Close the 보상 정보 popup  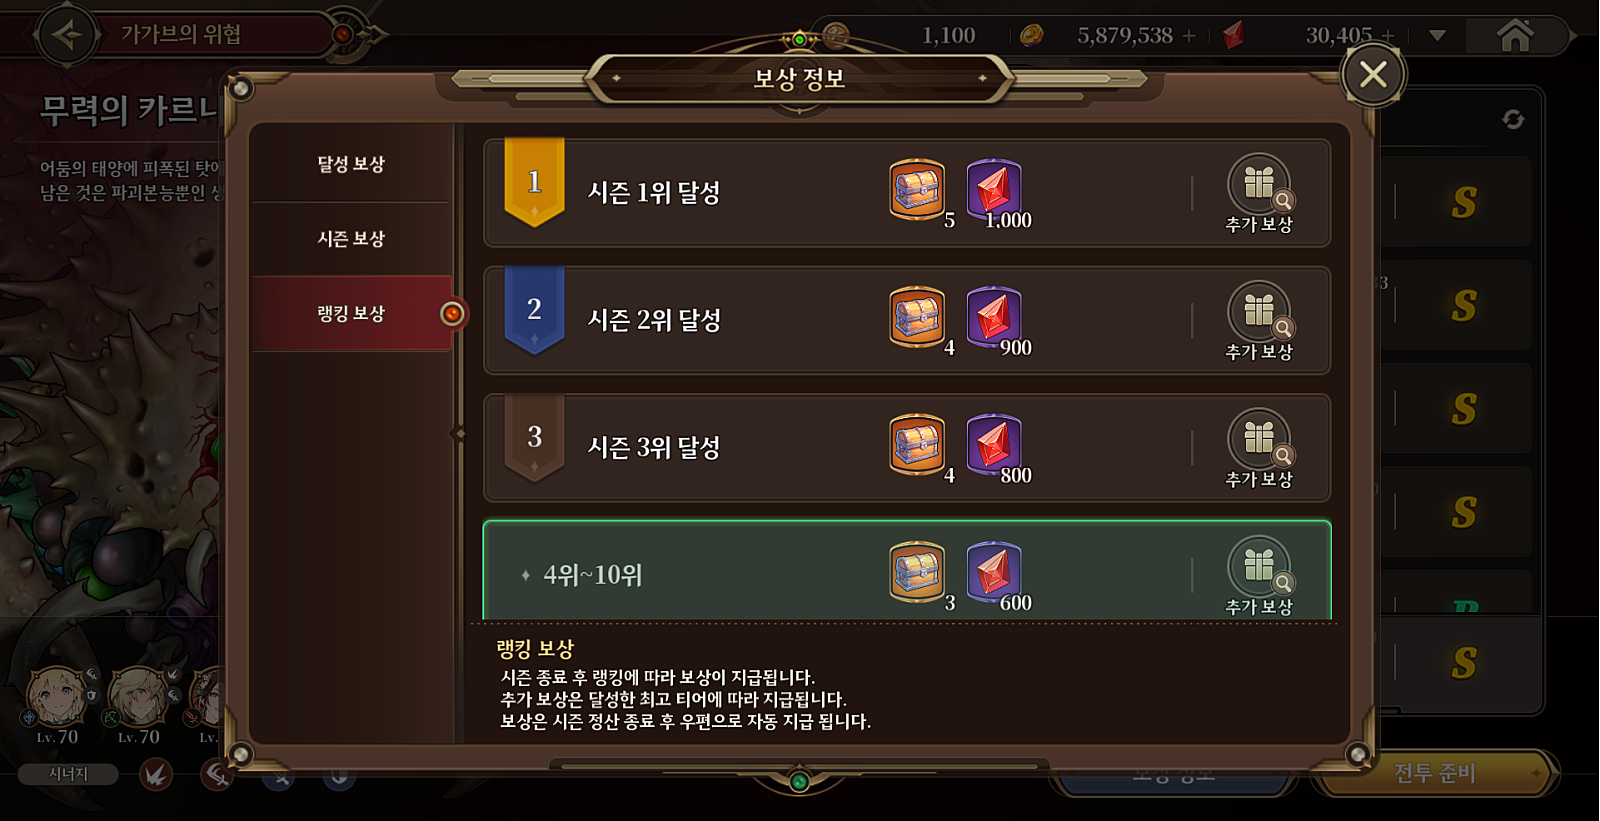1373,74
